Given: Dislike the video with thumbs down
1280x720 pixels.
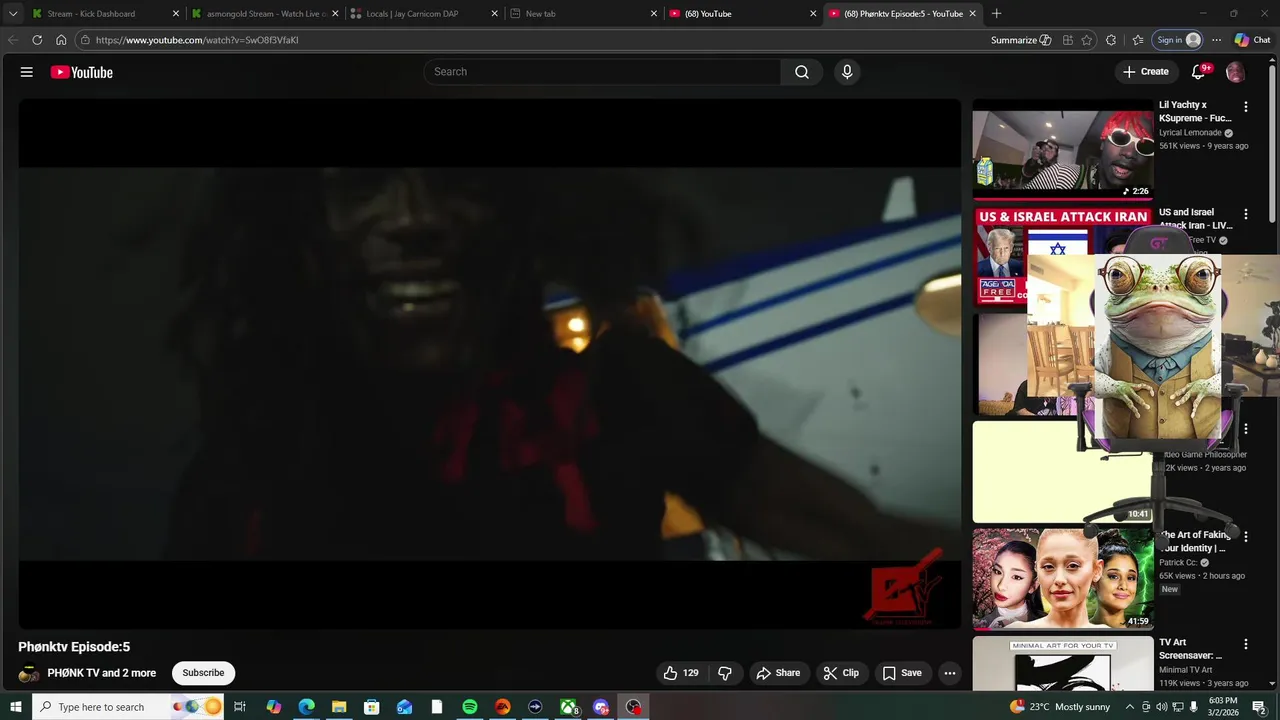Looking at the screenshot, I should coord(725,673).
